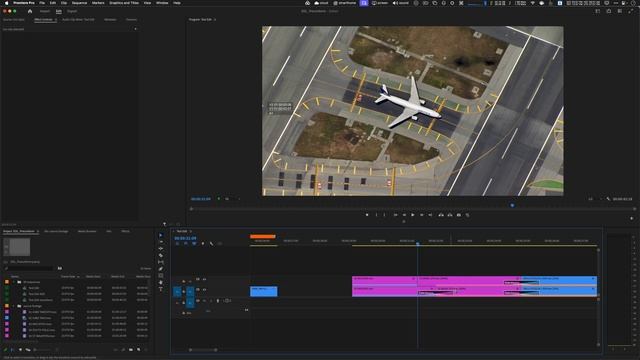Toggle sync lock for V1 track
Screen dimensions: 640x360
click(198, 290)
